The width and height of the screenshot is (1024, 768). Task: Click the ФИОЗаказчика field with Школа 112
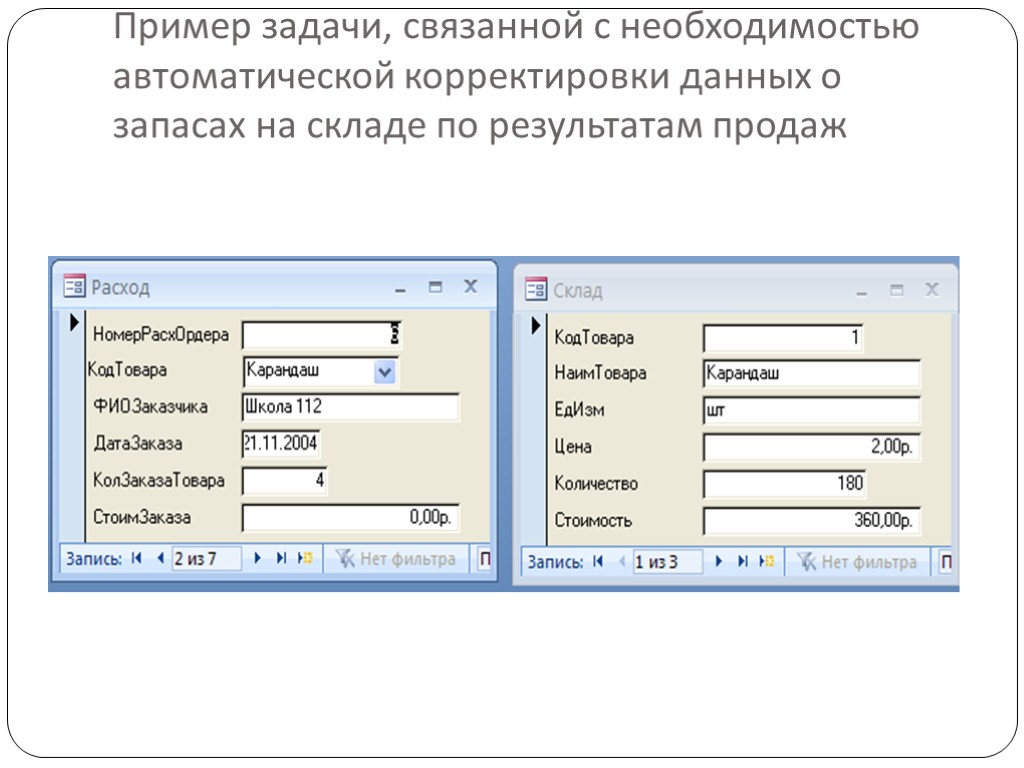pyautogui.click(x=351, y=407)
